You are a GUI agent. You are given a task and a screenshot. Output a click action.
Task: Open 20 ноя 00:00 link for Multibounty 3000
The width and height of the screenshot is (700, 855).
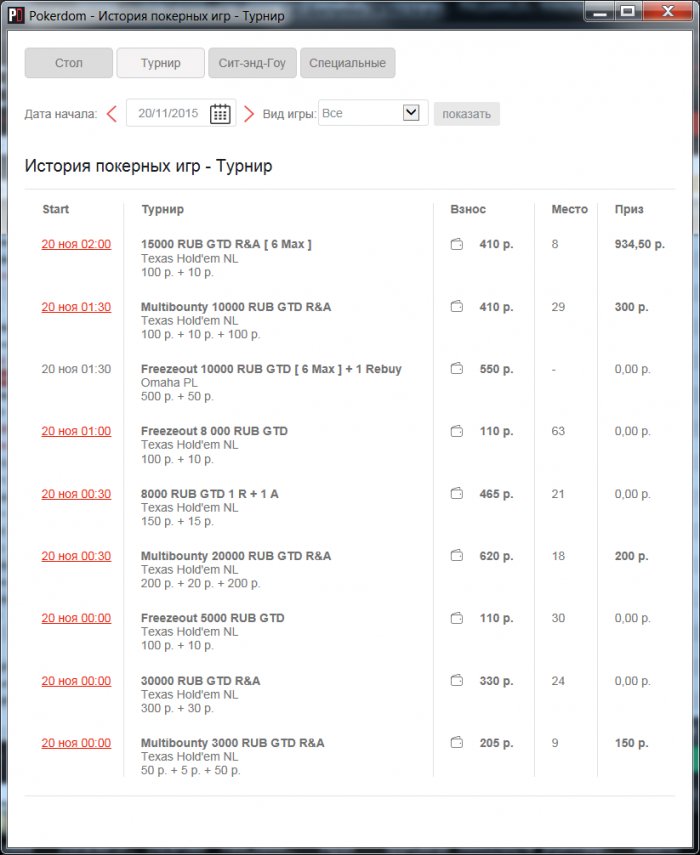76,743
